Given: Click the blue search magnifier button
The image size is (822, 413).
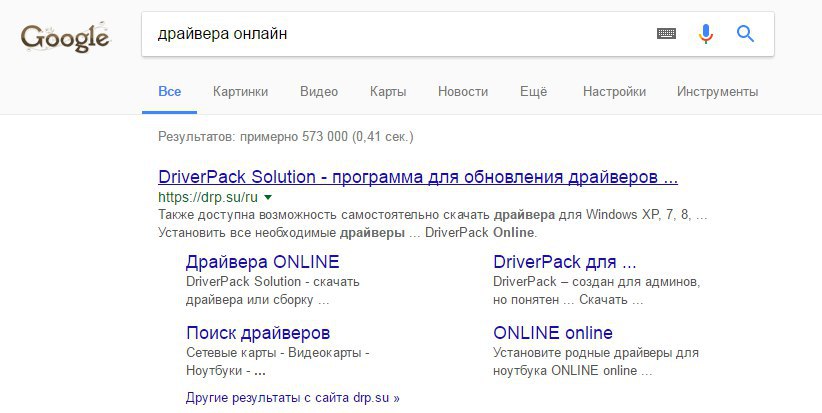Looking at the screenshot, I should click(745, 34).
